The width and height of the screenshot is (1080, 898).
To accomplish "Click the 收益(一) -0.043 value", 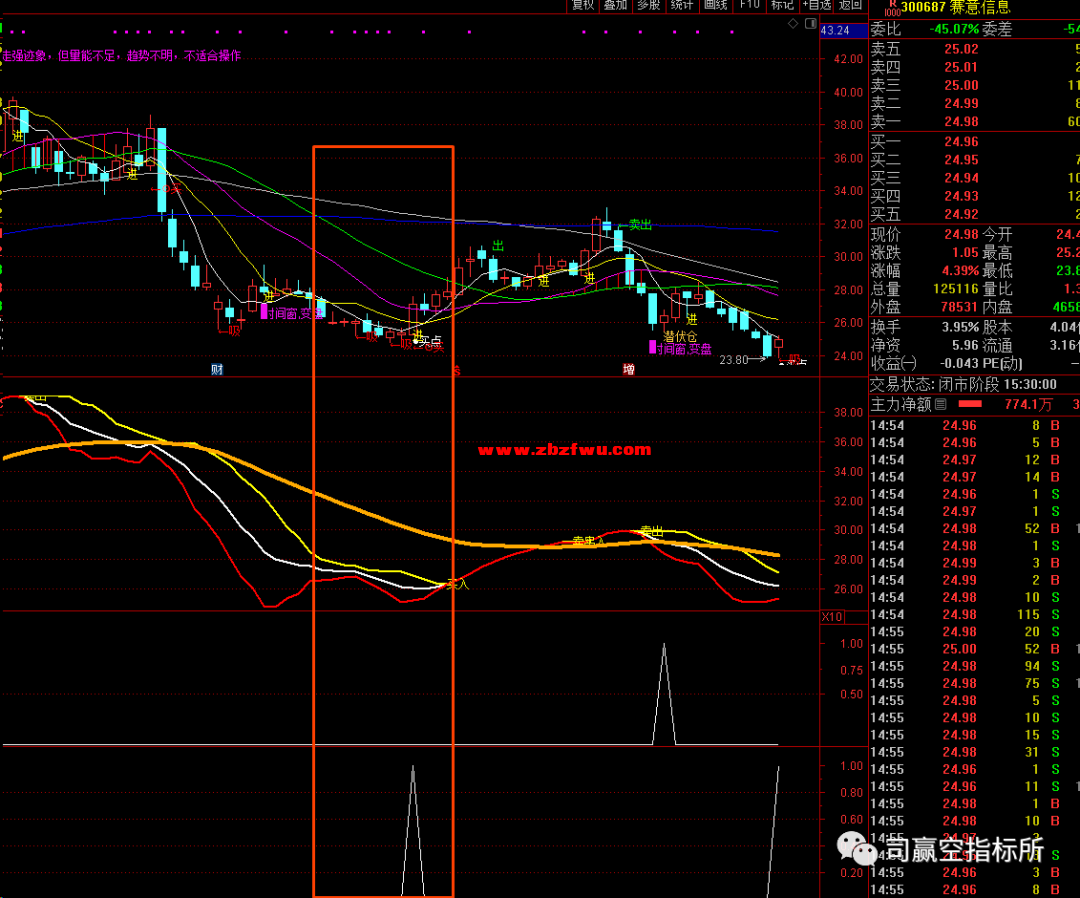I will coord(959,364).
